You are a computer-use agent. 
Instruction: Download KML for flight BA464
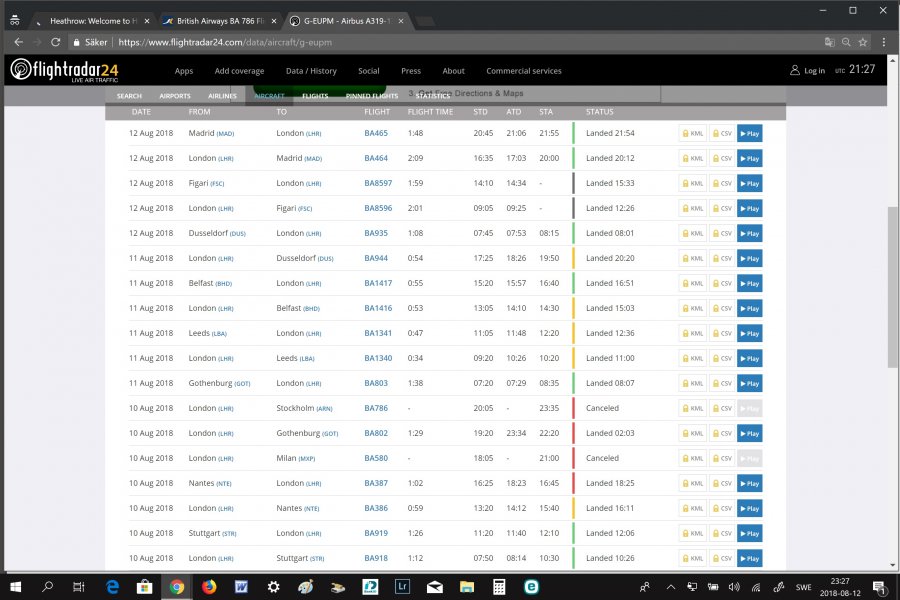(692, 158)
